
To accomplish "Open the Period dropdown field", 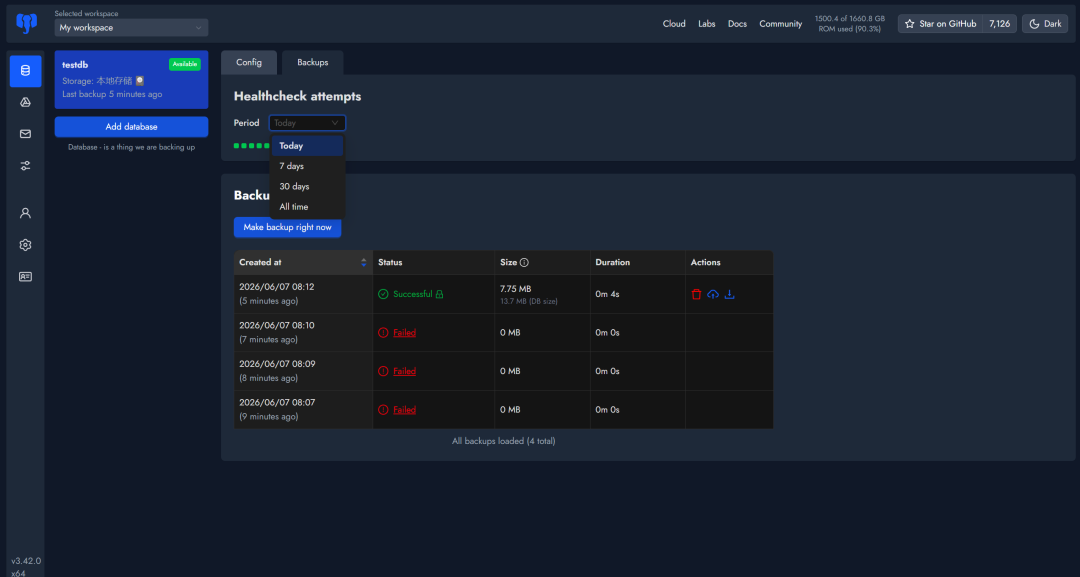I will (307, 123).
